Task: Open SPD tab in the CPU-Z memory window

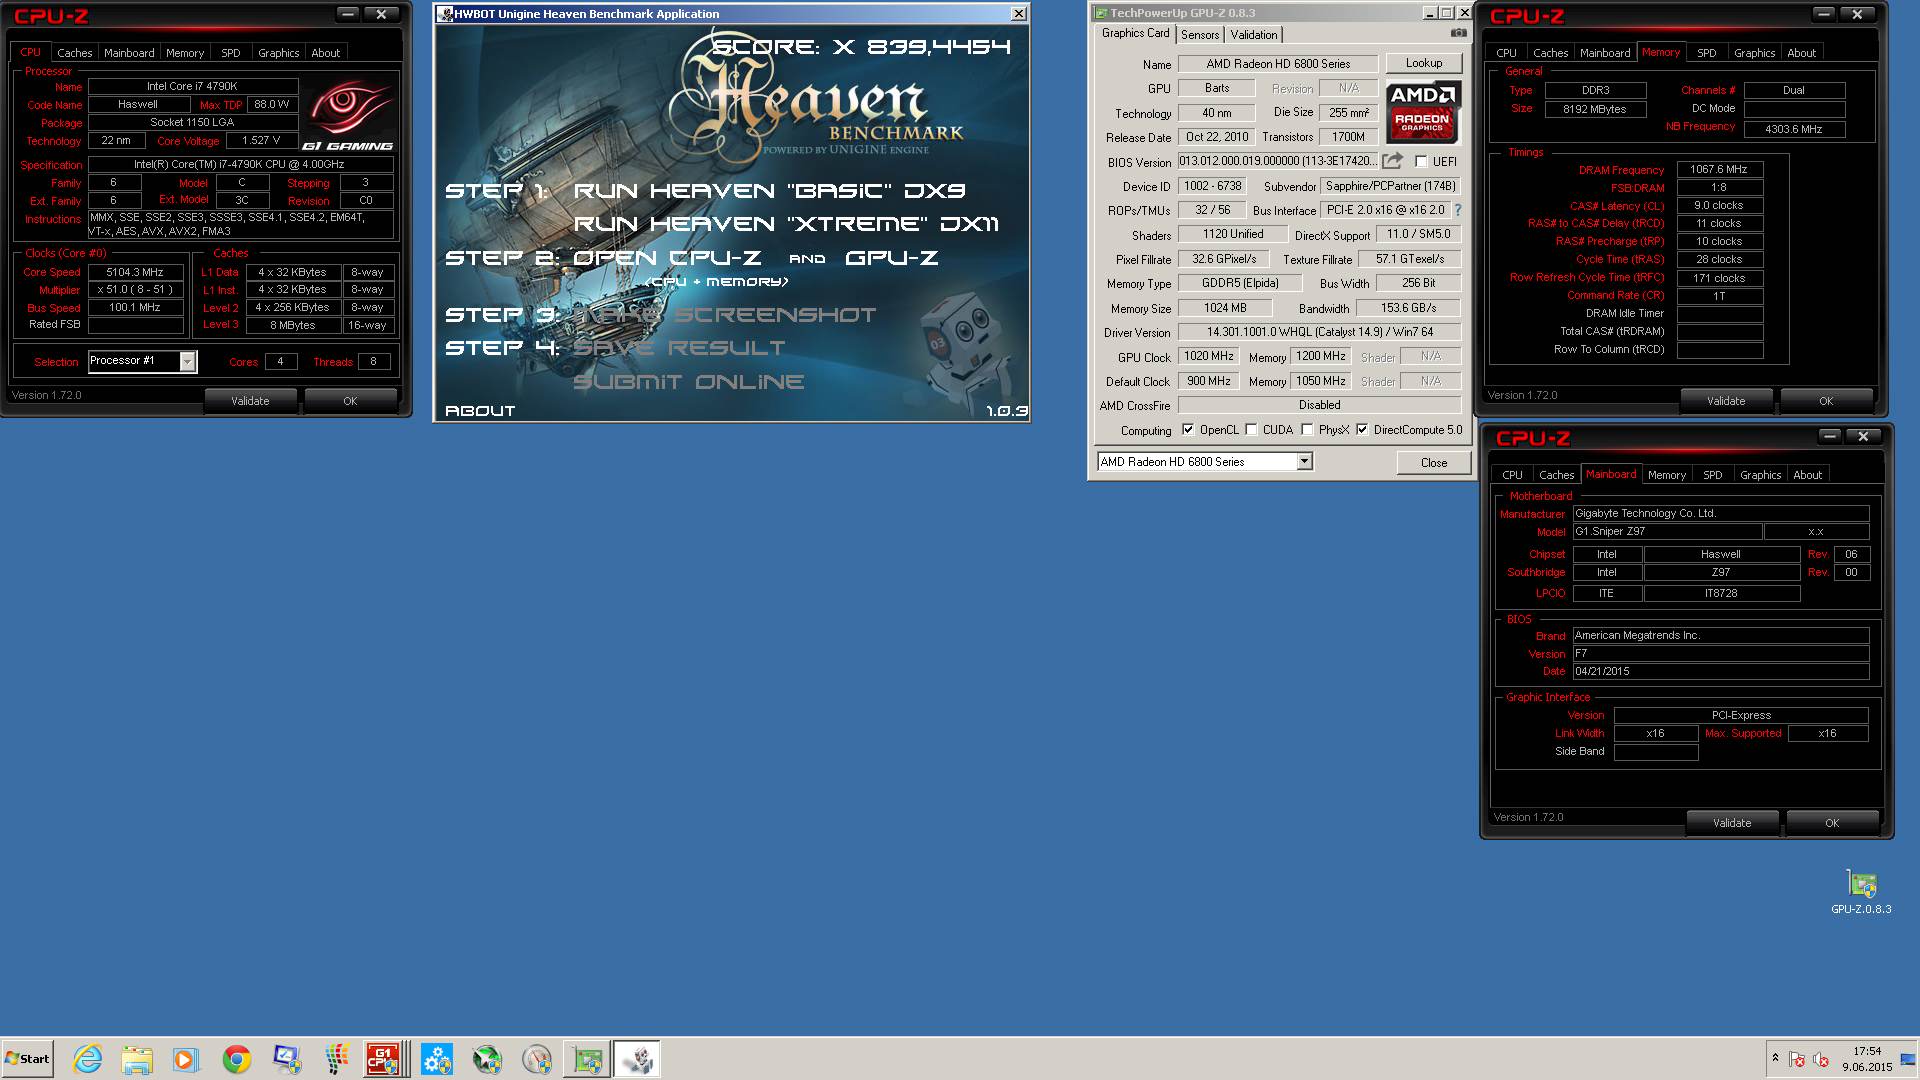Action: pos(1707,53)
